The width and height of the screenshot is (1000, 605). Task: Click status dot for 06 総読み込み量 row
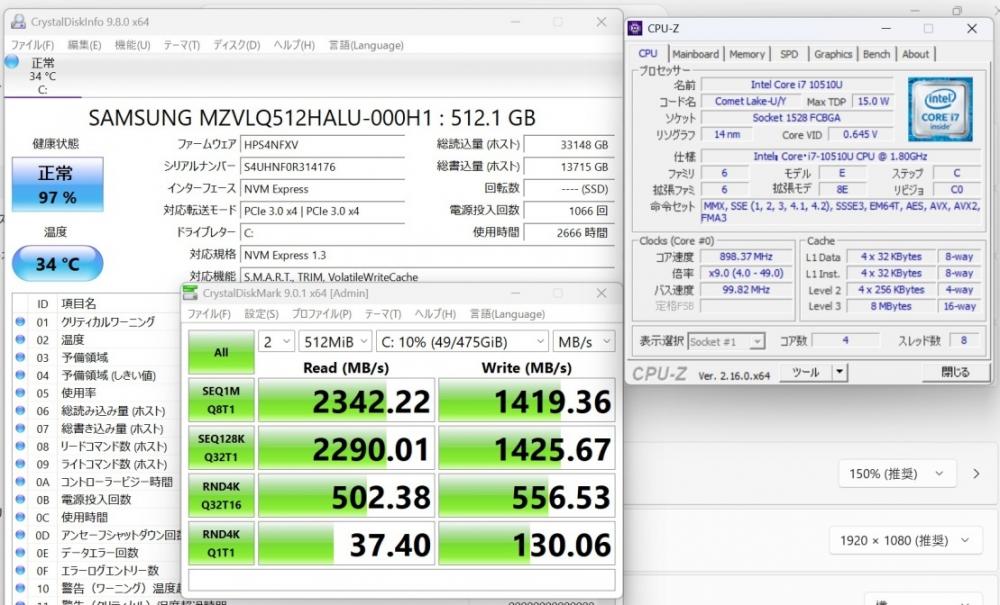[20, 411]
